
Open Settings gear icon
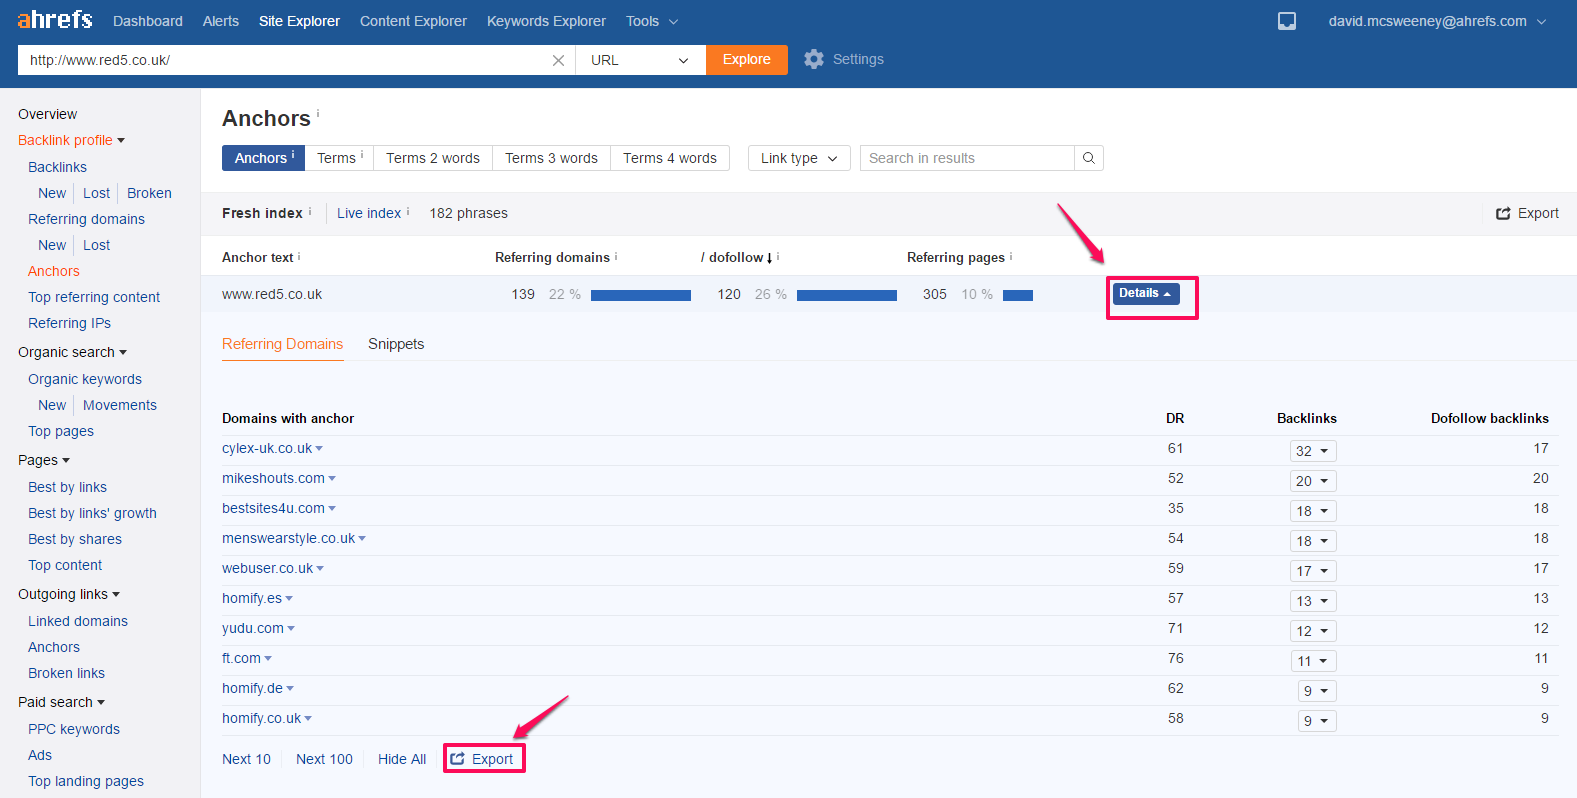(814, 59)
